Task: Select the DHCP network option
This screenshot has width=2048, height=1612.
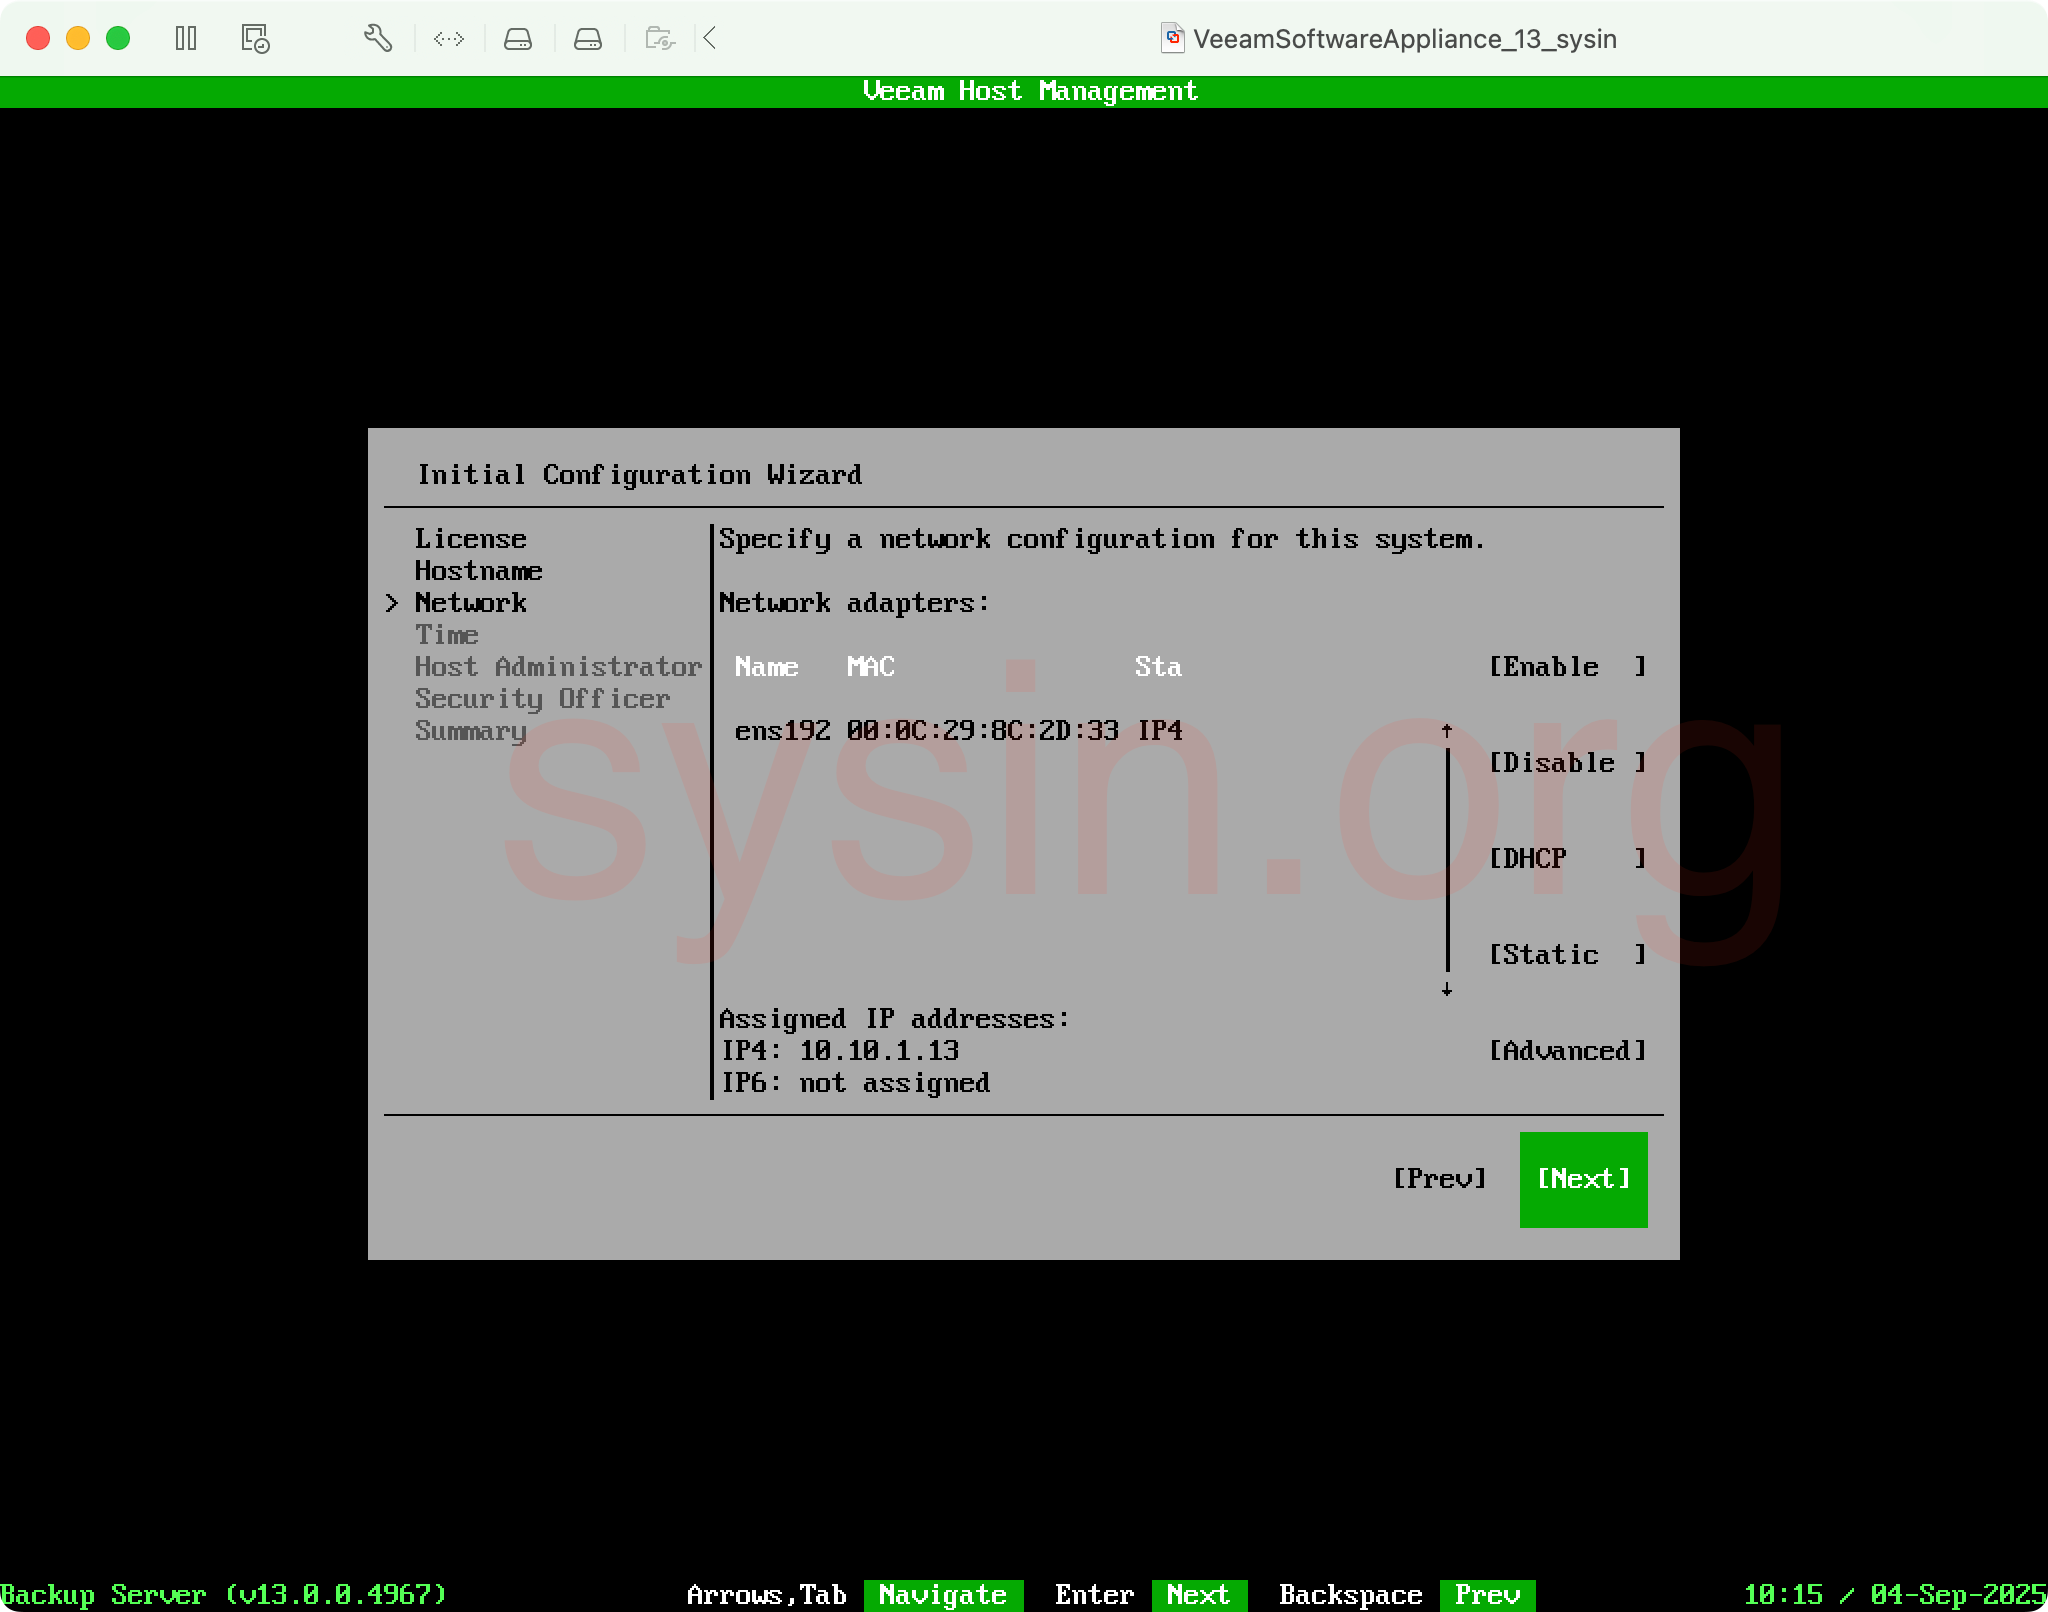Action: pos(1566,859)
